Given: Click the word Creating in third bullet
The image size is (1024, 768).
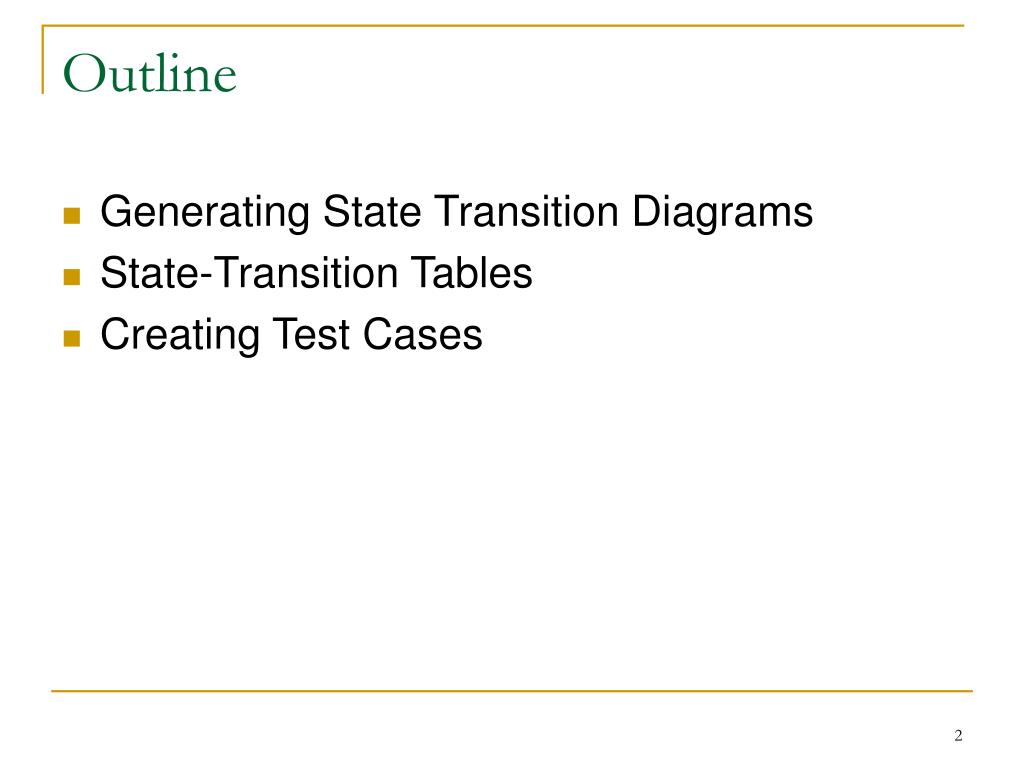Looking at the screenshot, I should click(x=180, y=336).
